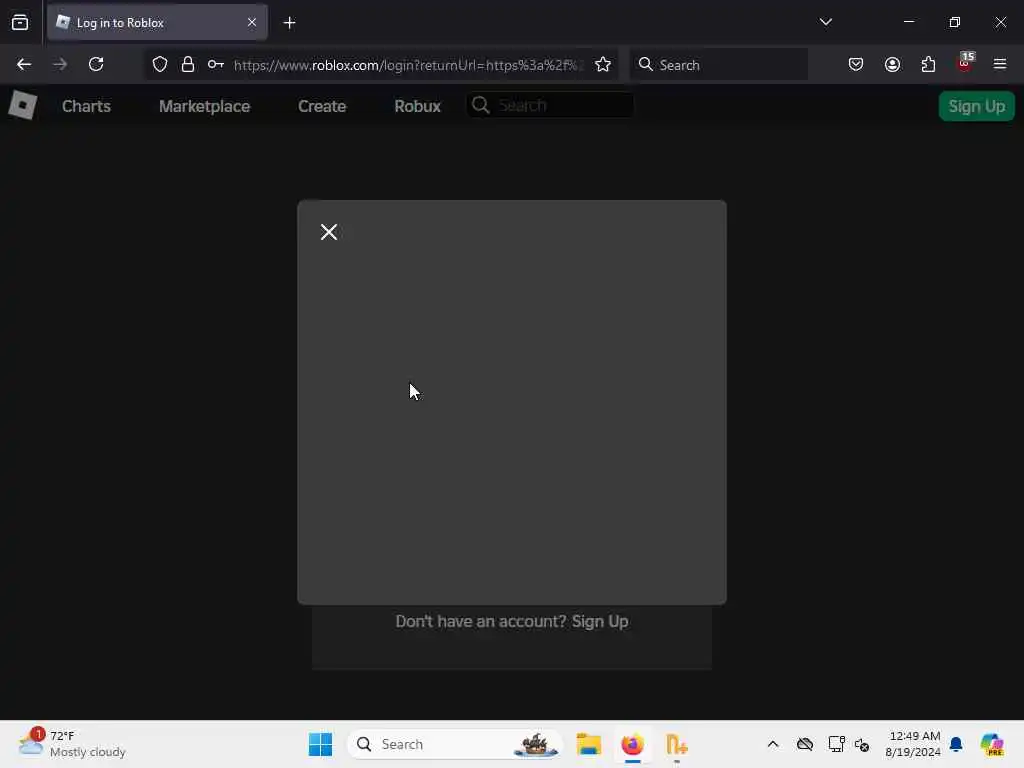Open a new browser tab
Image resolution: width=1024 pixels, height=768 pixels.
tap(289, 23)
